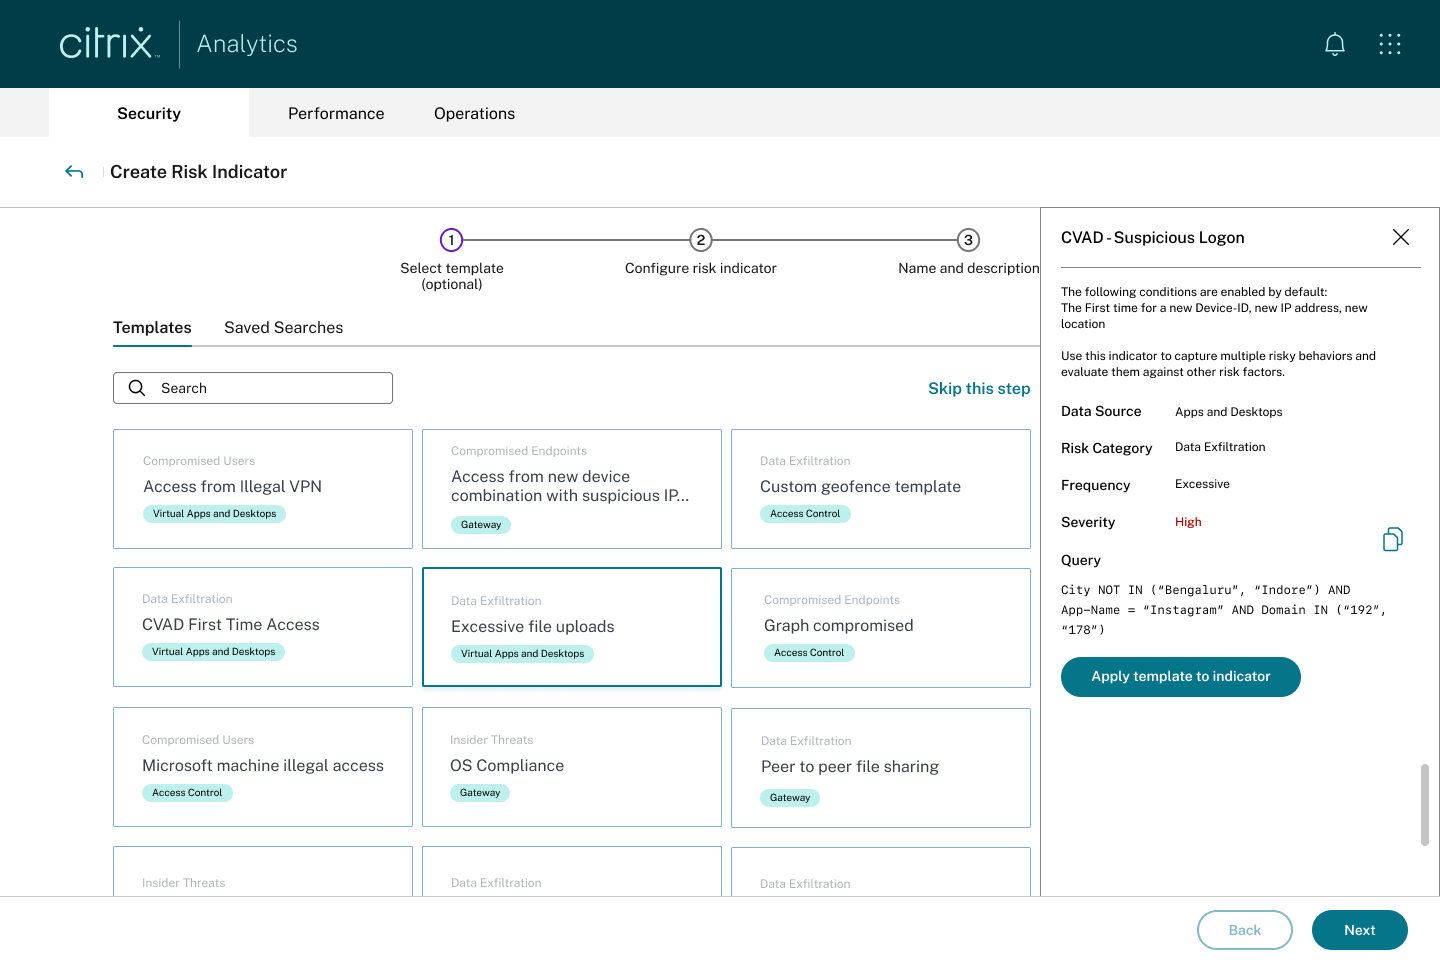The height and width of the screenshot is (966, 1440).
Task: Open the app switcher grid icon
Action: [x=1390, y=44]
